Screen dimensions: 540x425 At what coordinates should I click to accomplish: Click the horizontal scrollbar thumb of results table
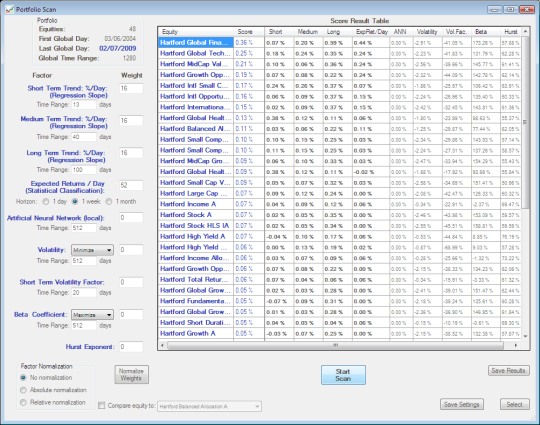[335, 345]
